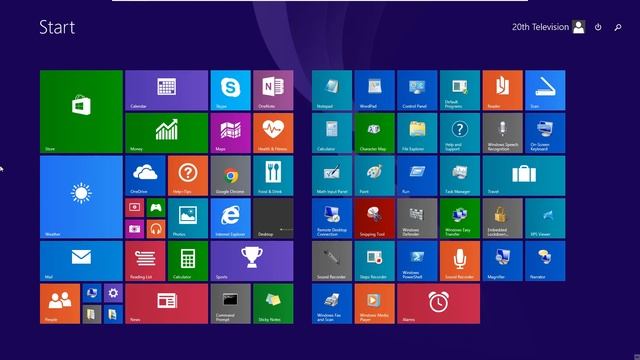Open the Run tile
Viewport: 640px width, 360px height.
click(x=417, y=176)
